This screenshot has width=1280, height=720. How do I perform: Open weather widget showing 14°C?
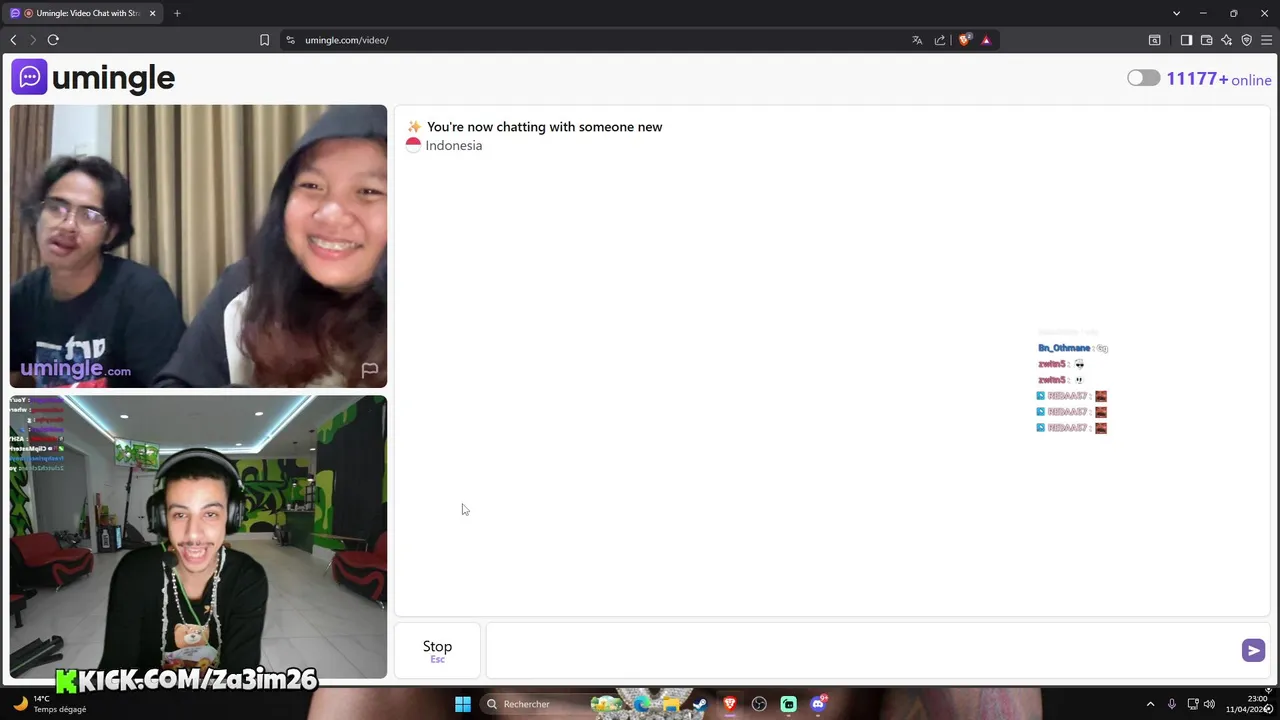[x=50, y=704]
